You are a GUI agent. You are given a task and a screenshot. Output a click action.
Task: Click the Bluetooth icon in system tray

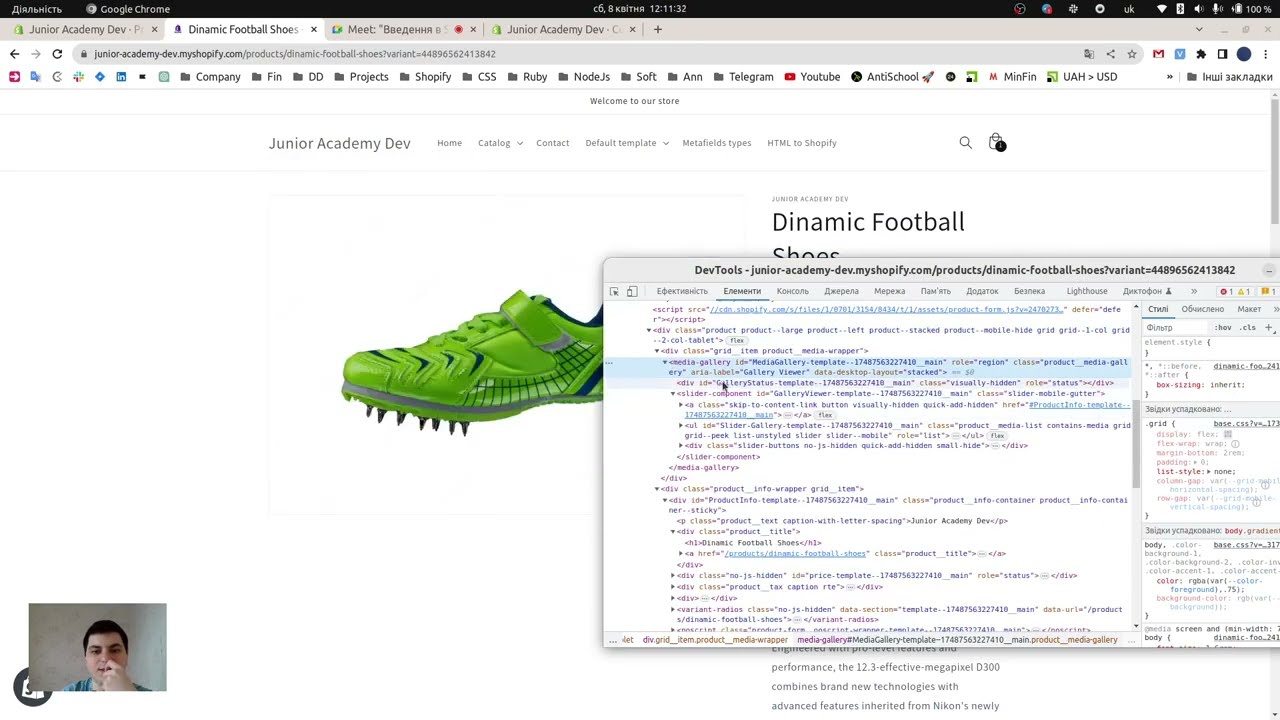point(1179,9)
